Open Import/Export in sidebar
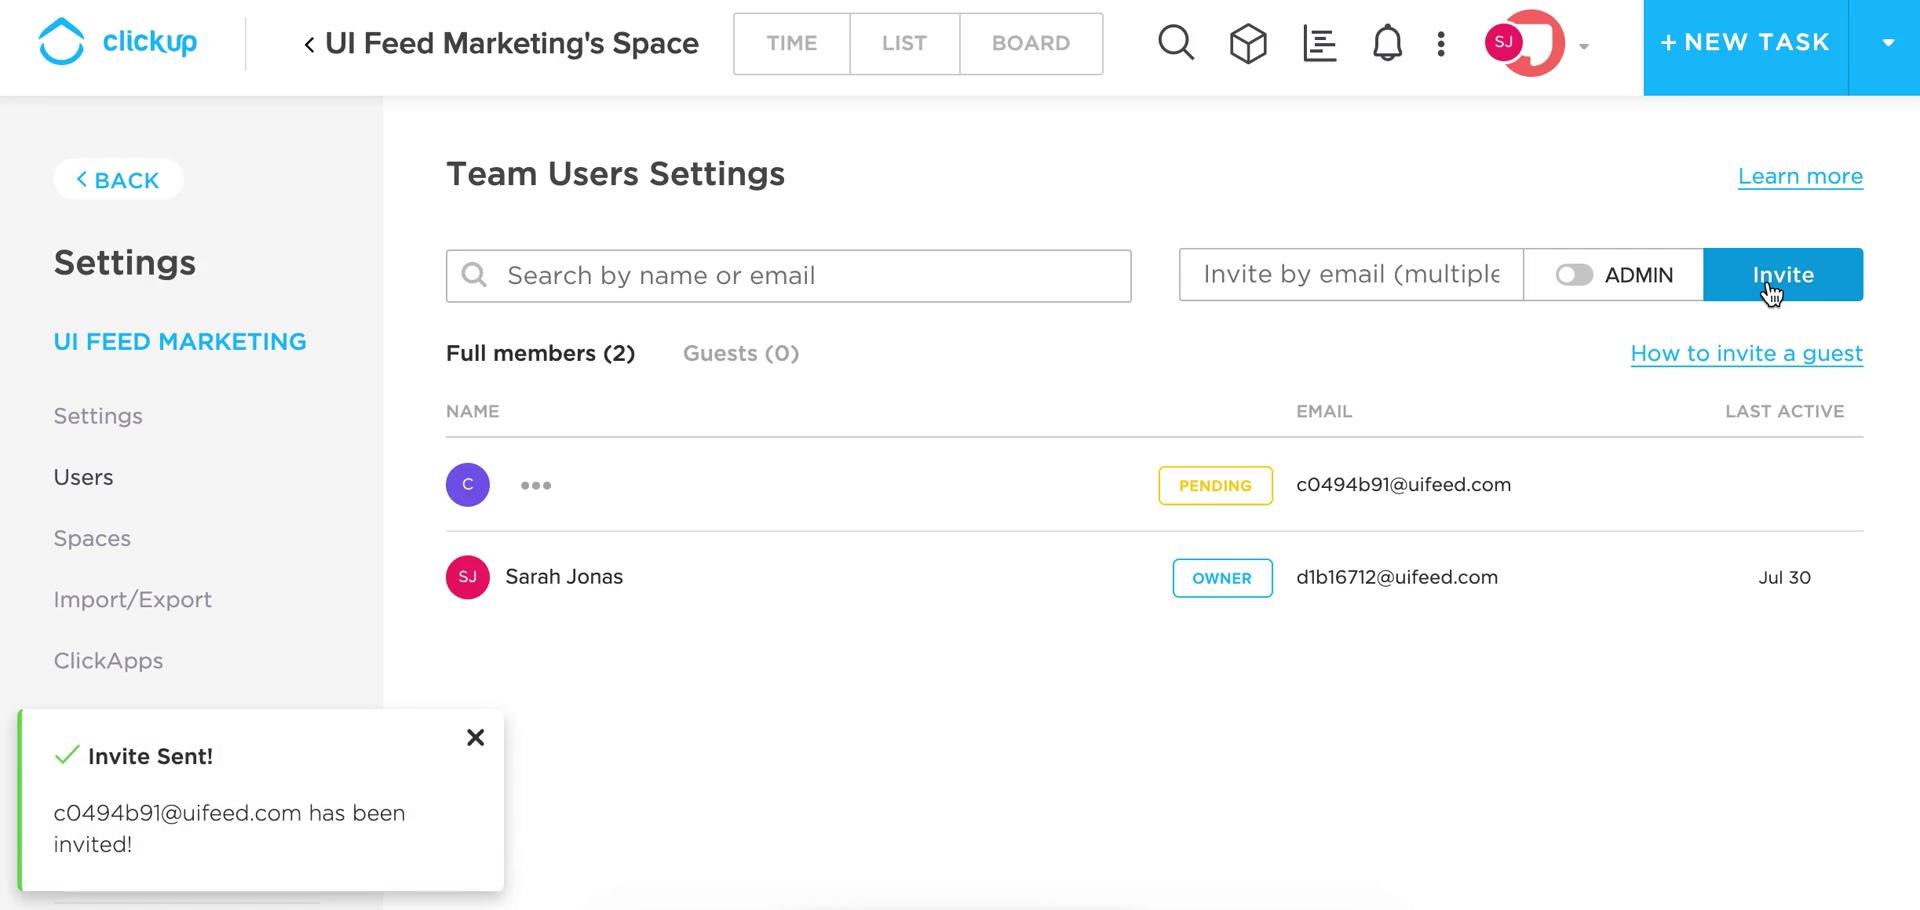This screenshot has height=910, width=1920. click(133, 600)
